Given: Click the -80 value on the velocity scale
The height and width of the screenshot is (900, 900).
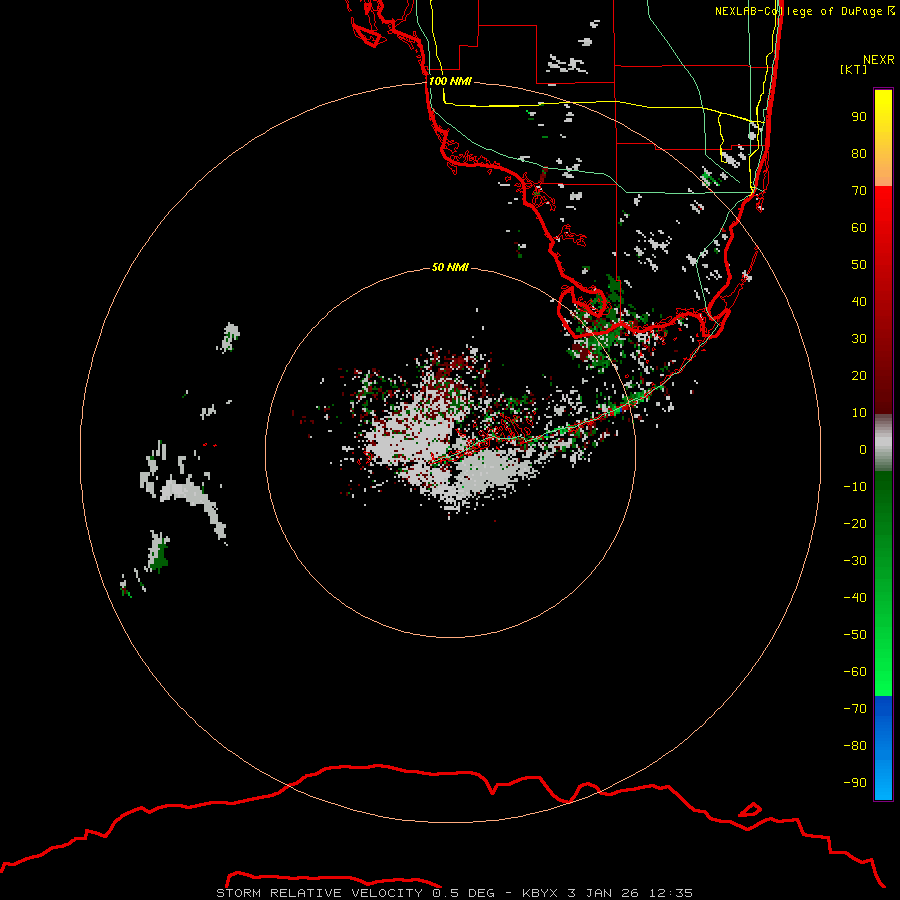Looking at the screenshot, I should pos(855,746).
